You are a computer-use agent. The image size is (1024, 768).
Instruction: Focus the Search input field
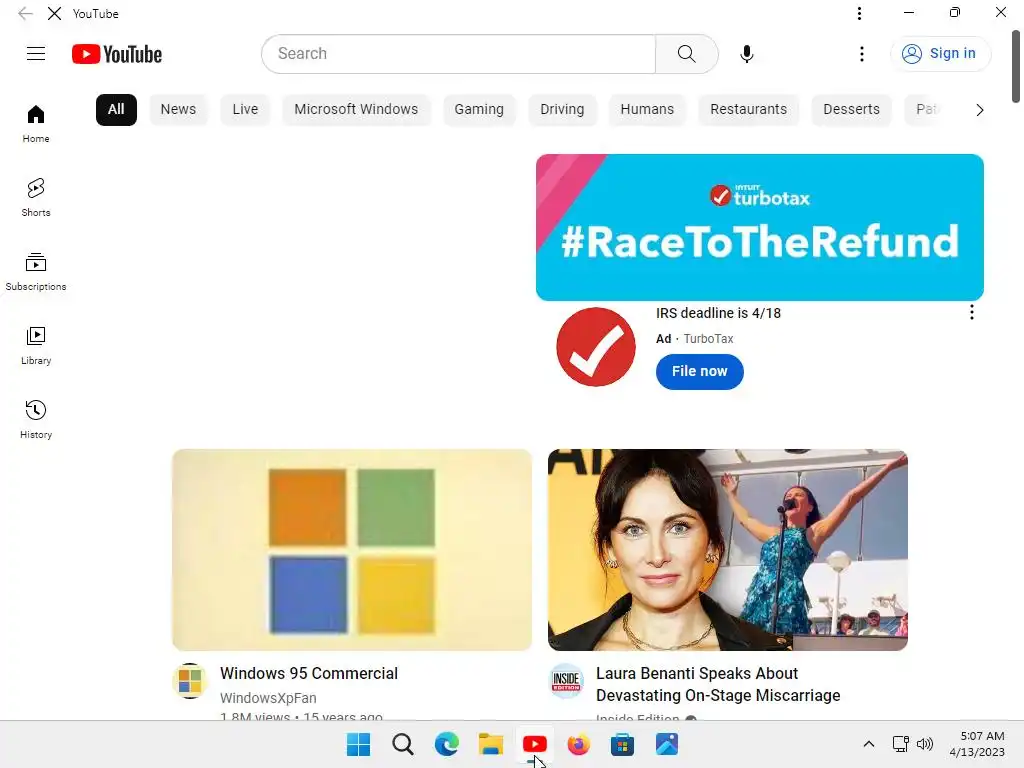point(458,54)
